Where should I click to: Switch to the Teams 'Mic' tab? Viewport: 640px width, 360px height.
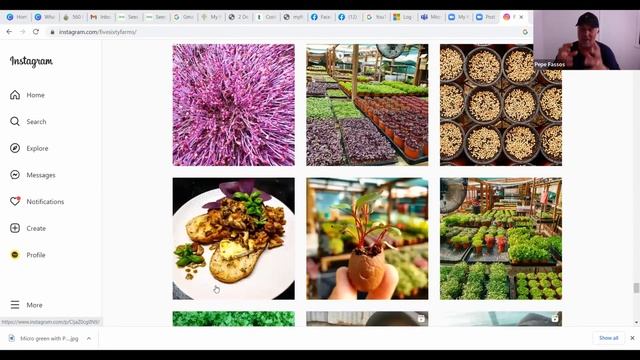click(x=431, y=17)
